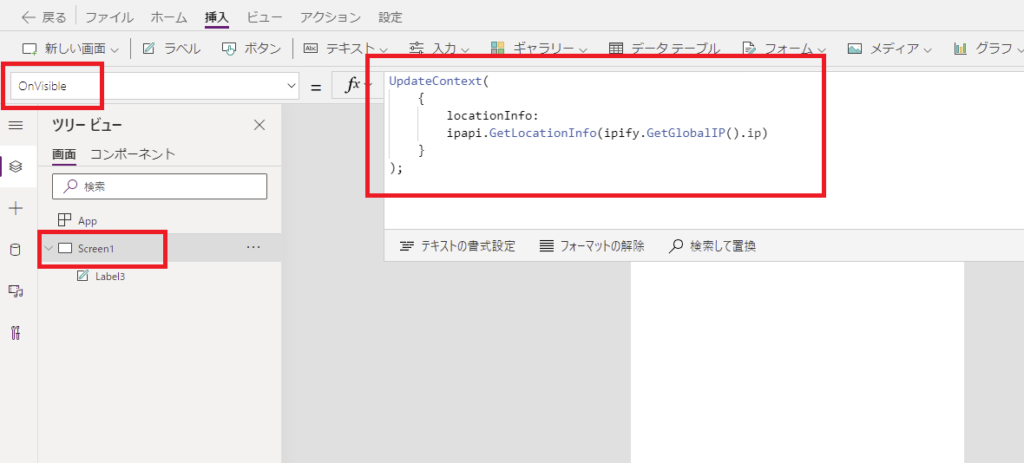Insert a ボタン control
Viewport: 1024px width, 463px height.
point(251,48)
